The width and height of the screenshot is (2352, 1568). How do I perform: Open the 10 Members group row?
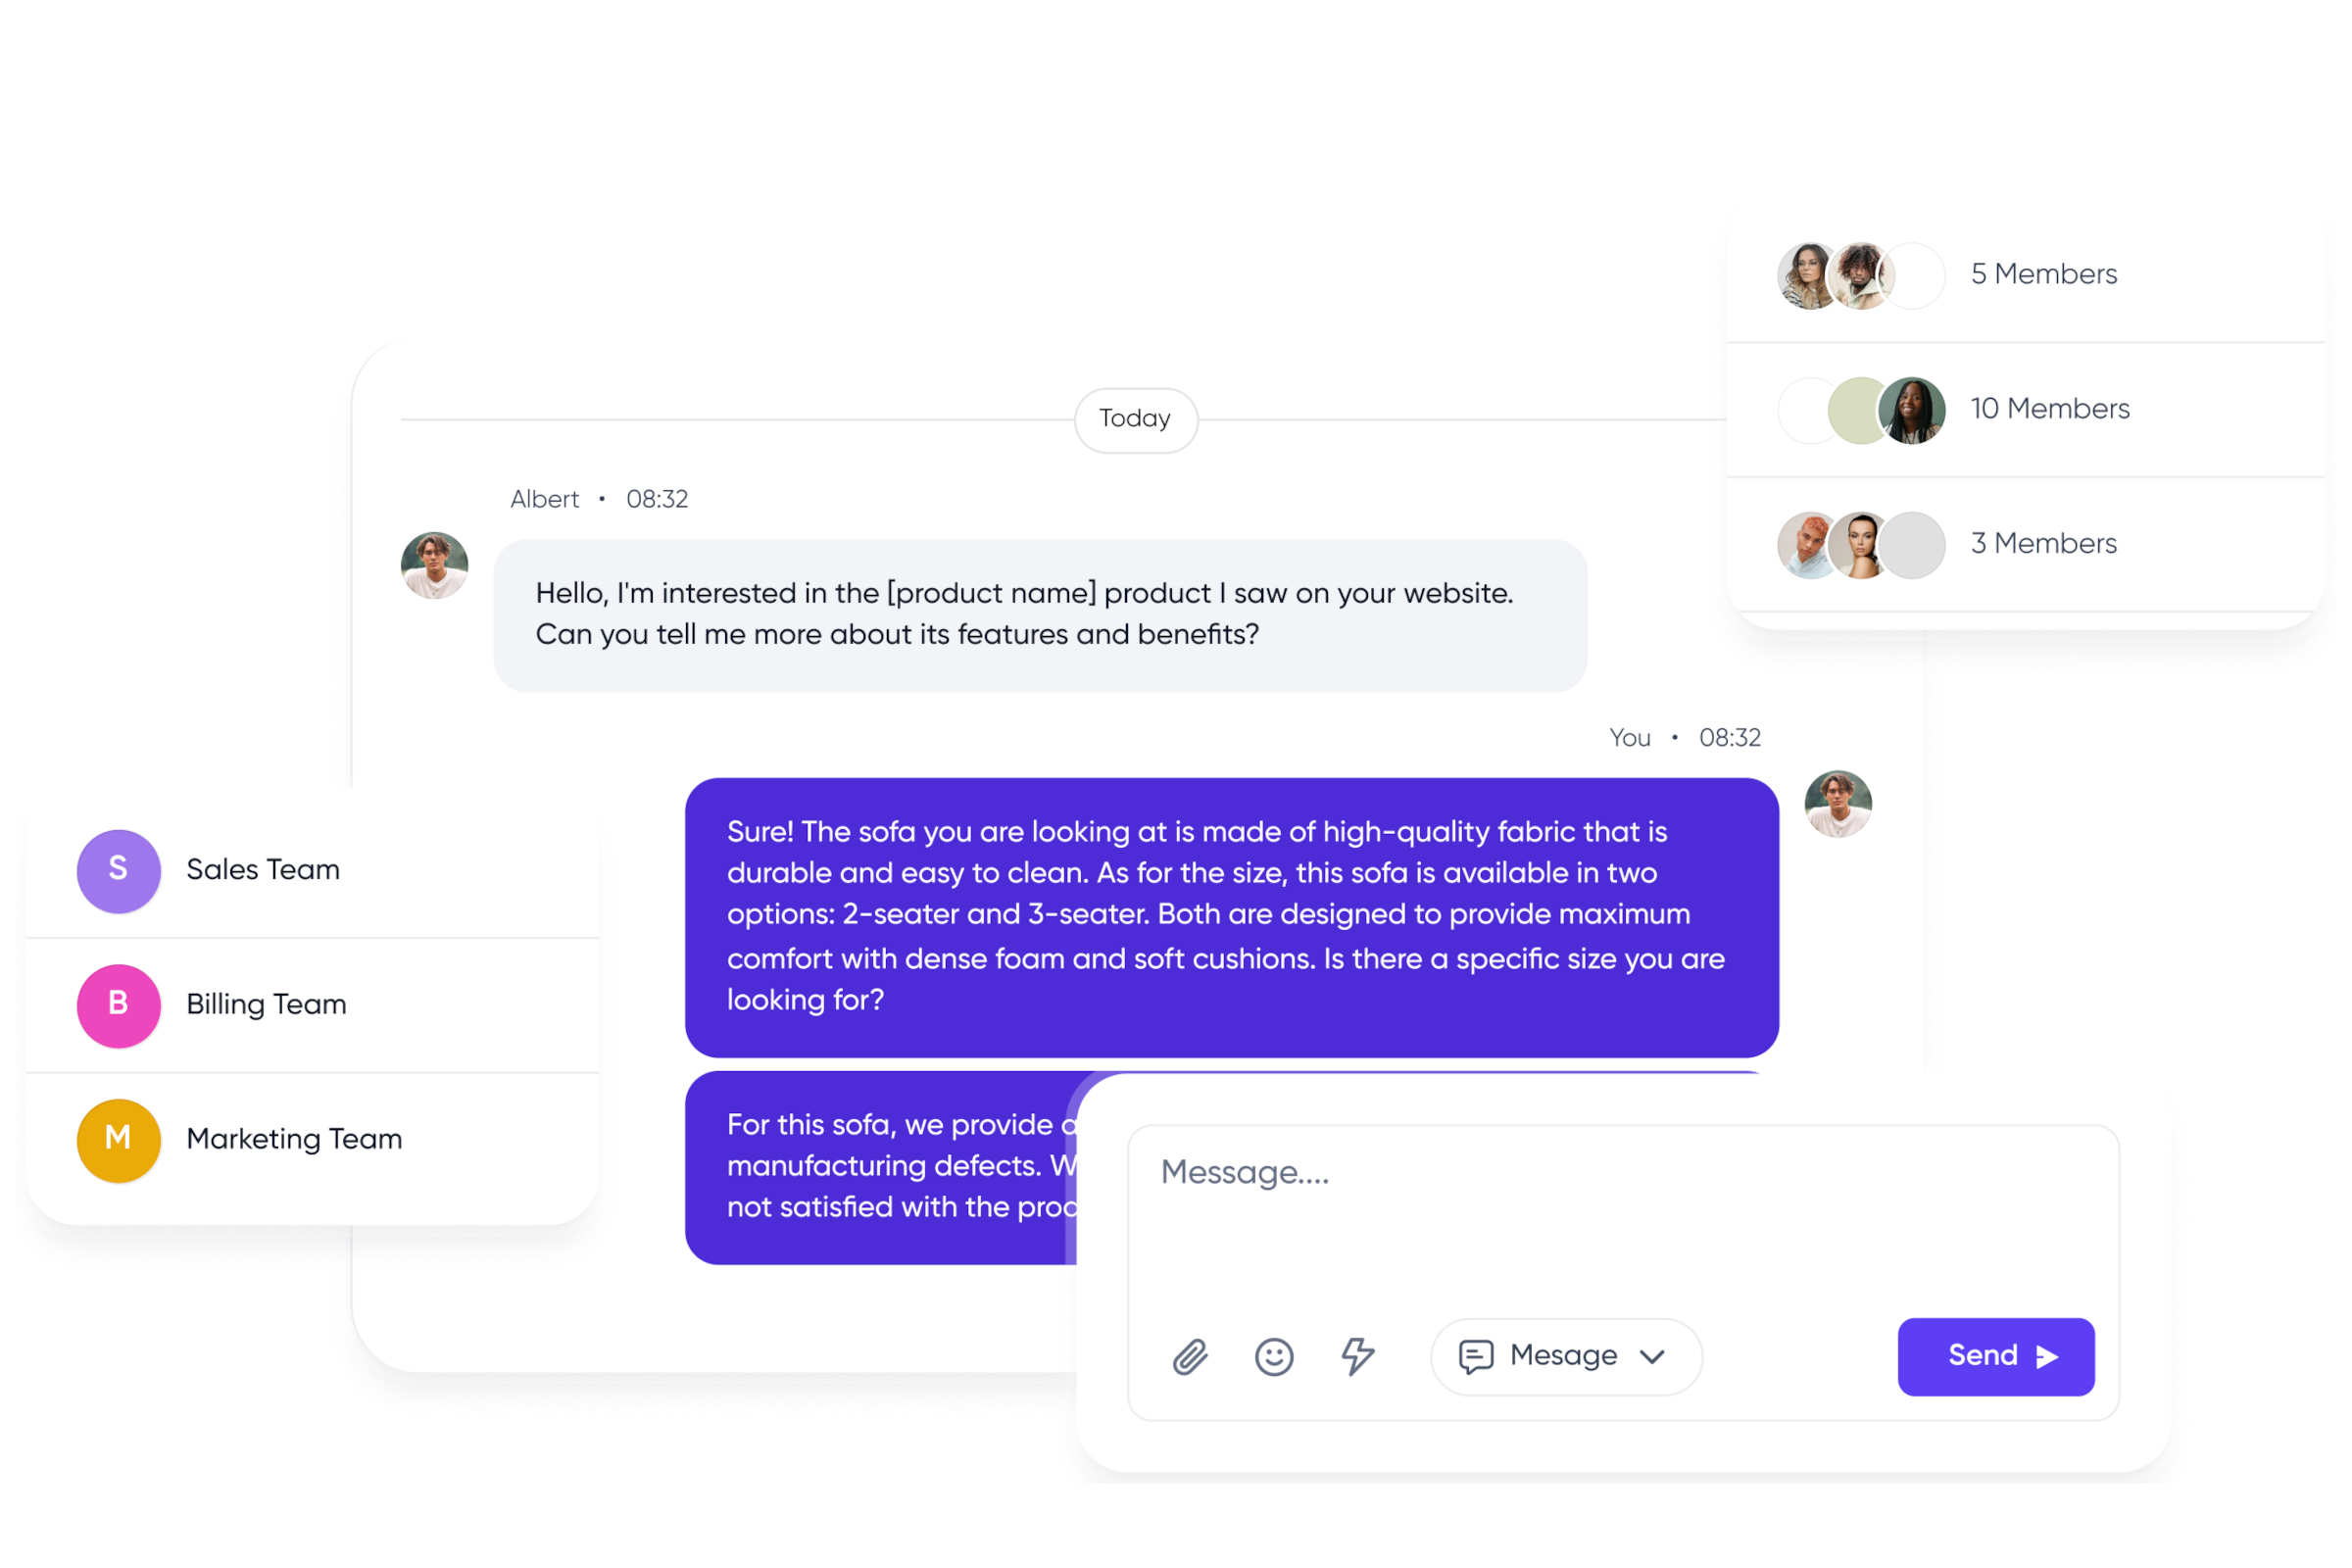pyautogui.click(x=2025, y=410)
